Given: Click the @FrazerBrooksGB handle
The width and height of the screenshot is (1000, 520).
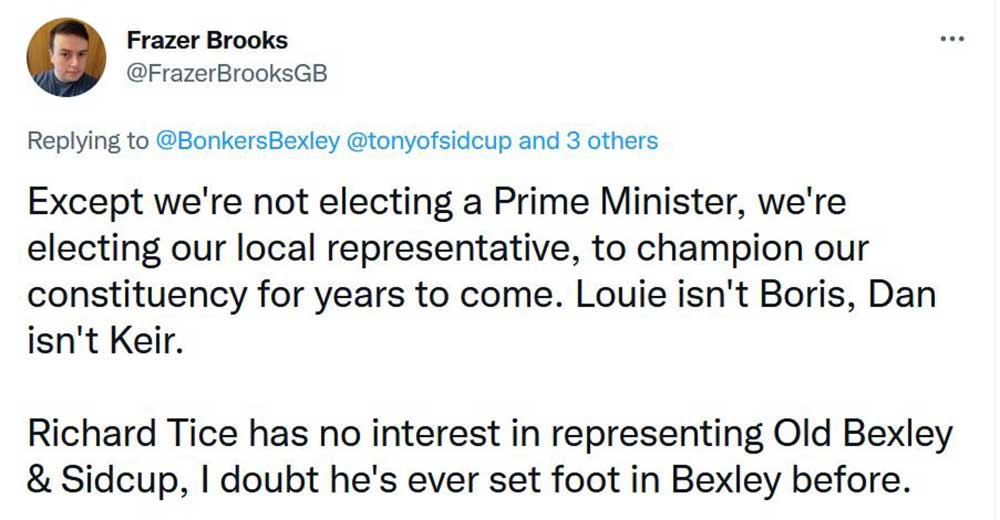Looking at the screenshot, I should click(227, 74).
